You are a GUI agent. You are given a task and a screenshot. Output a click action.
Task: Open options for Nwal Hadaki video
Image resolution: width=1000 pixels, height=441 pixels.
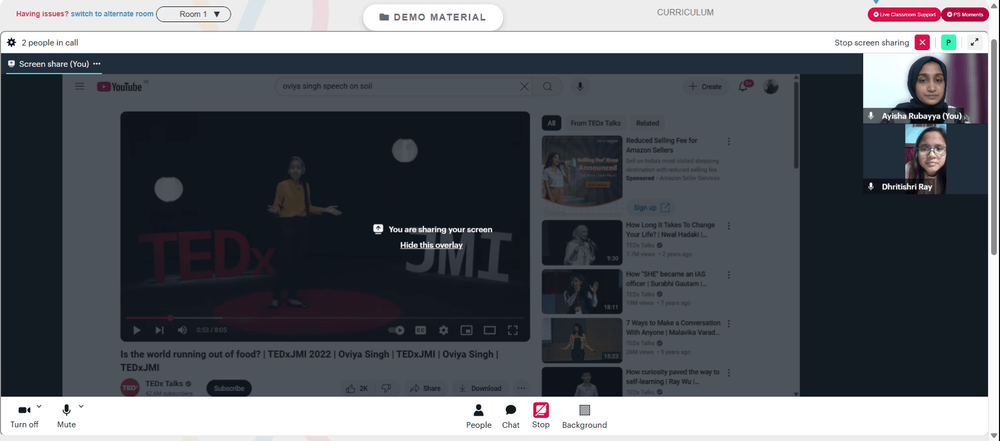tap(729, 226)
